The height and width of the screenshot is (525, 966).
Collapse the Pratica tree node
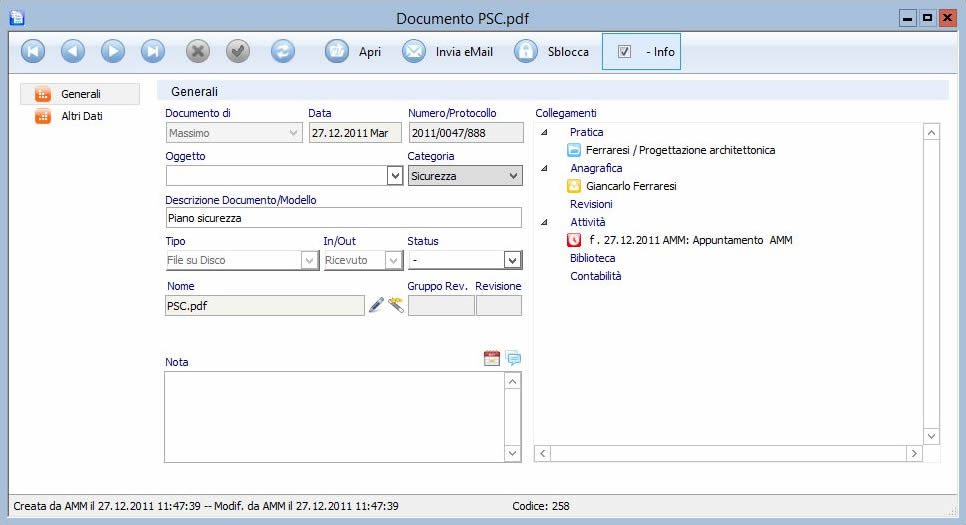pyautogui.click(x=545, y=132)
